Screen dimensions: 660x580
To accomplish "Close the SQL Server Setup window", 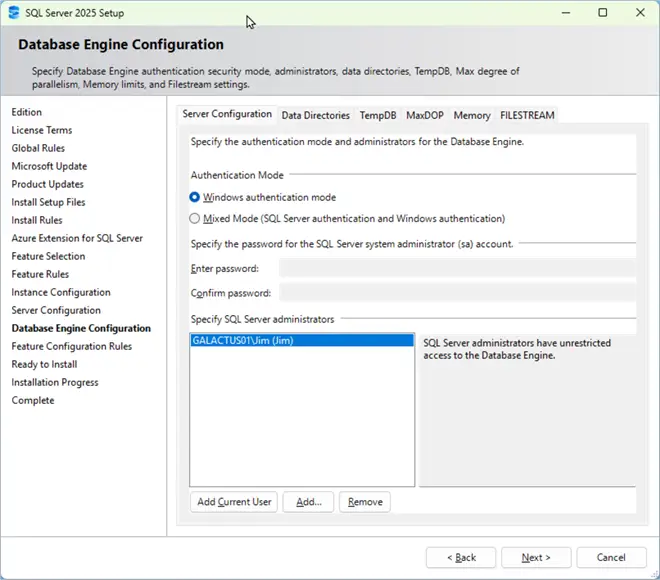I will (x=640, y=13).
